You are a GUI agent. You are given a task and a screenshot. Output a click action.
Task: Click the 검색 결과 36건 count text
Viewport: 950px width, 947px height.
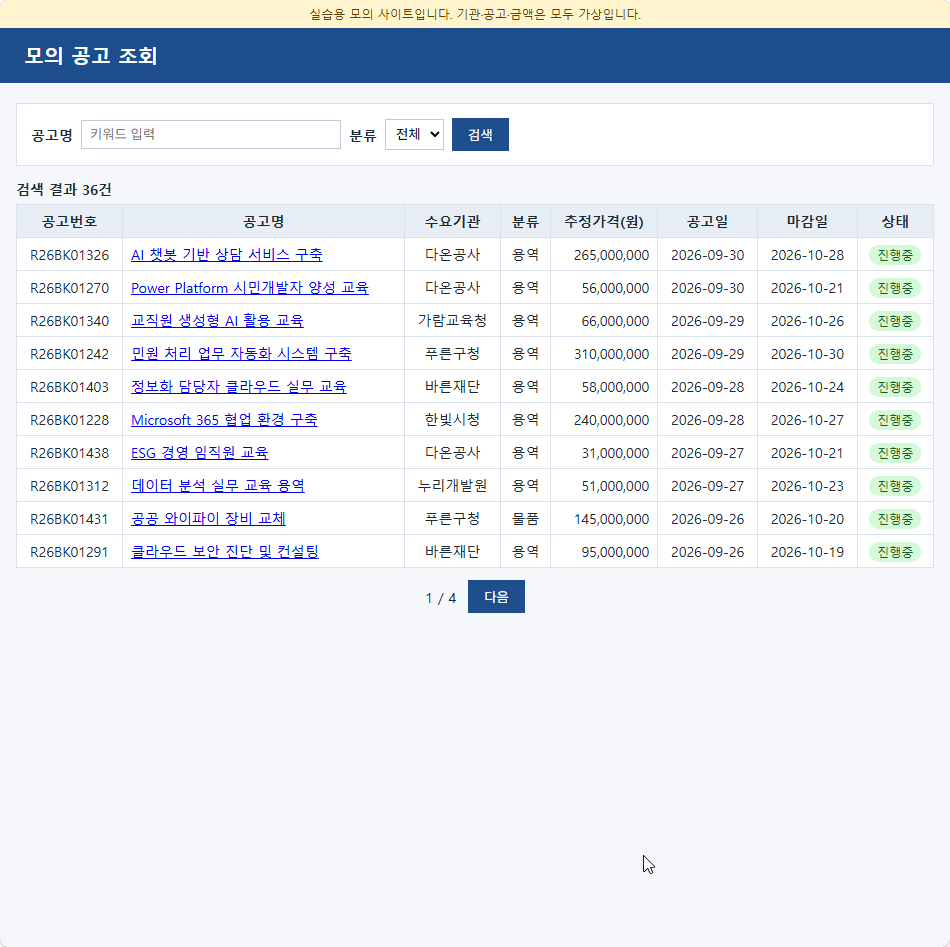tap(64, 190)
